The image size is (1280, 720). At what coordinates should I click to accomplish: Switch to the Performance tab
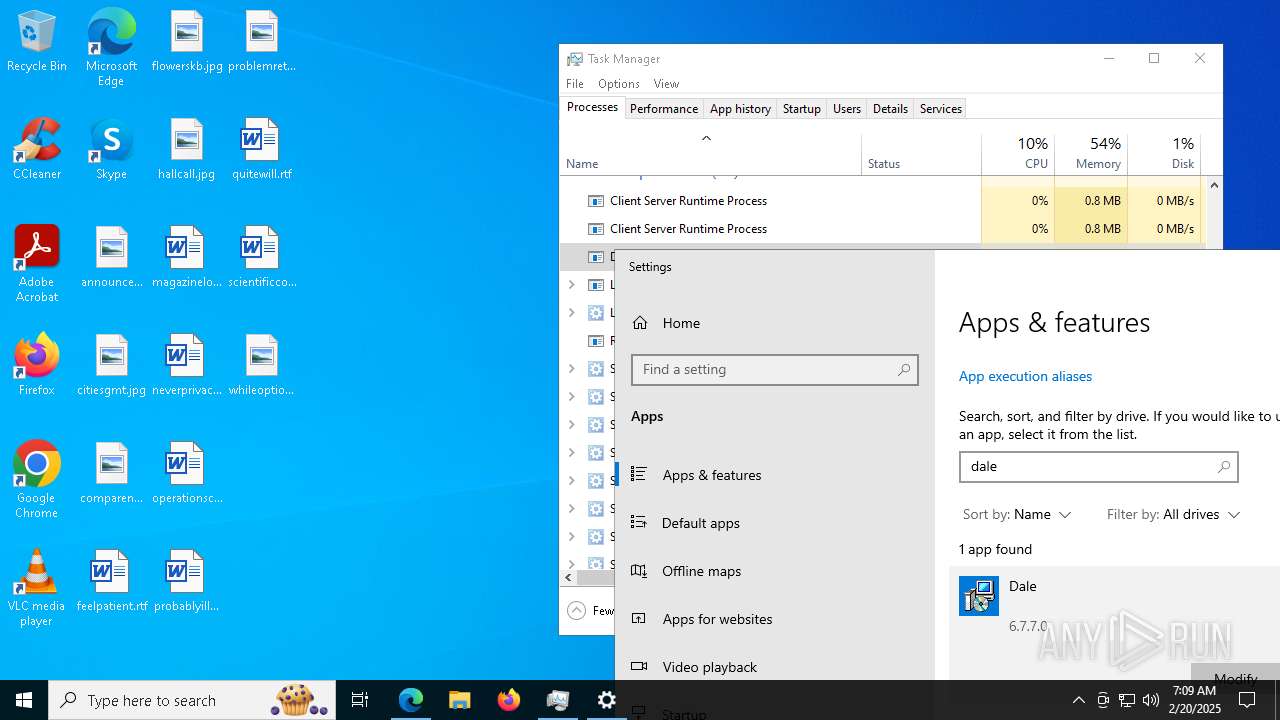coord(664,109)
